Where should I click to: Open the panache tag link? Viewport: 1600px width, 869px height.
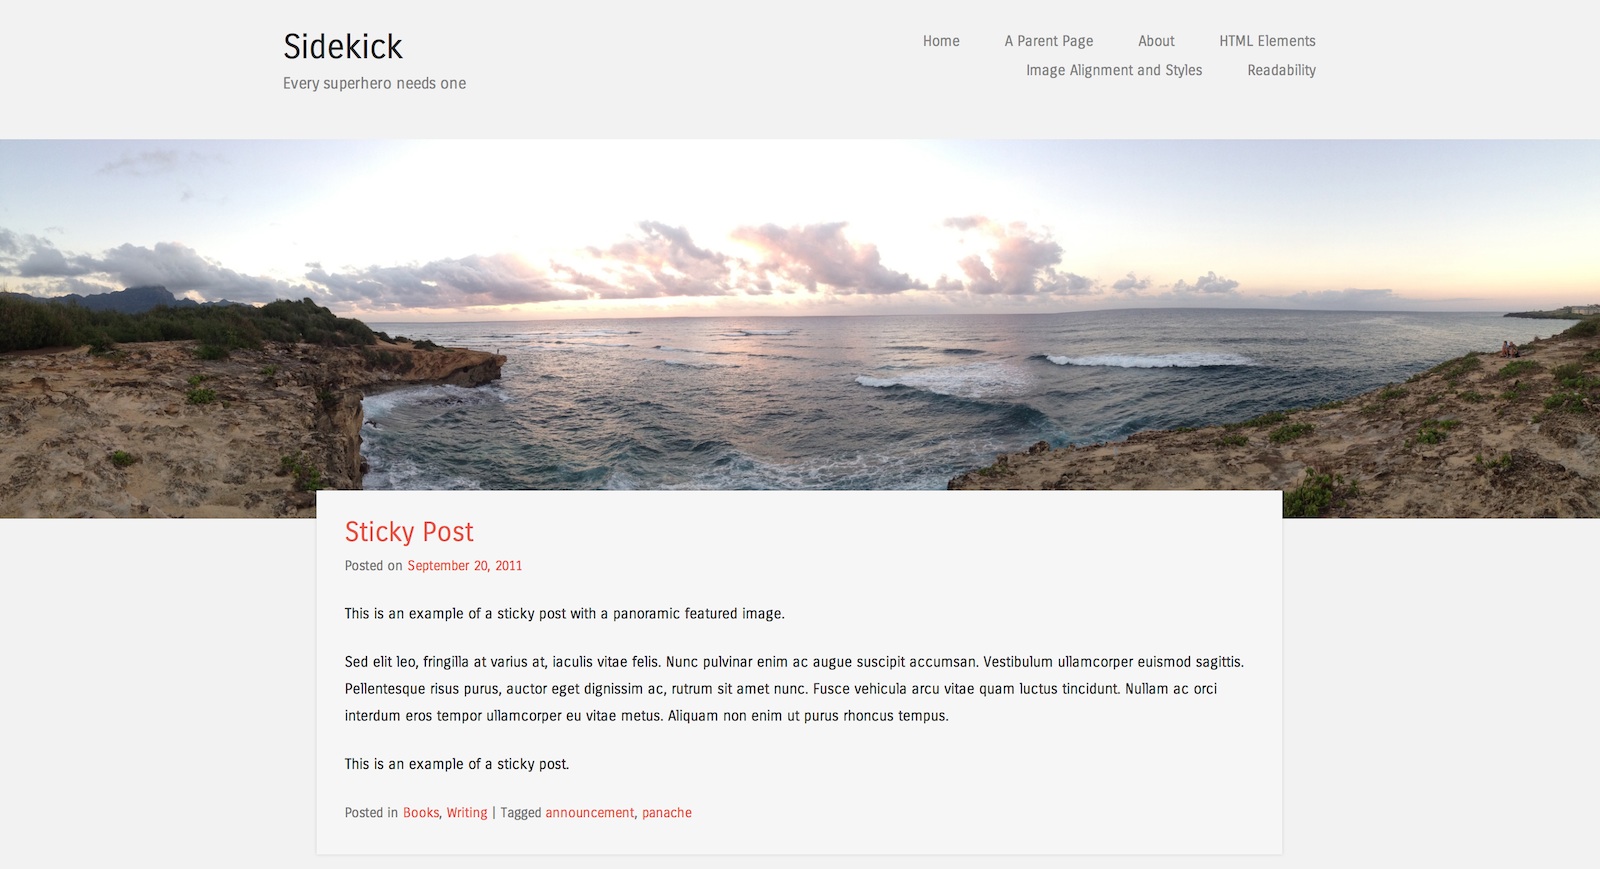pos(667,813)
